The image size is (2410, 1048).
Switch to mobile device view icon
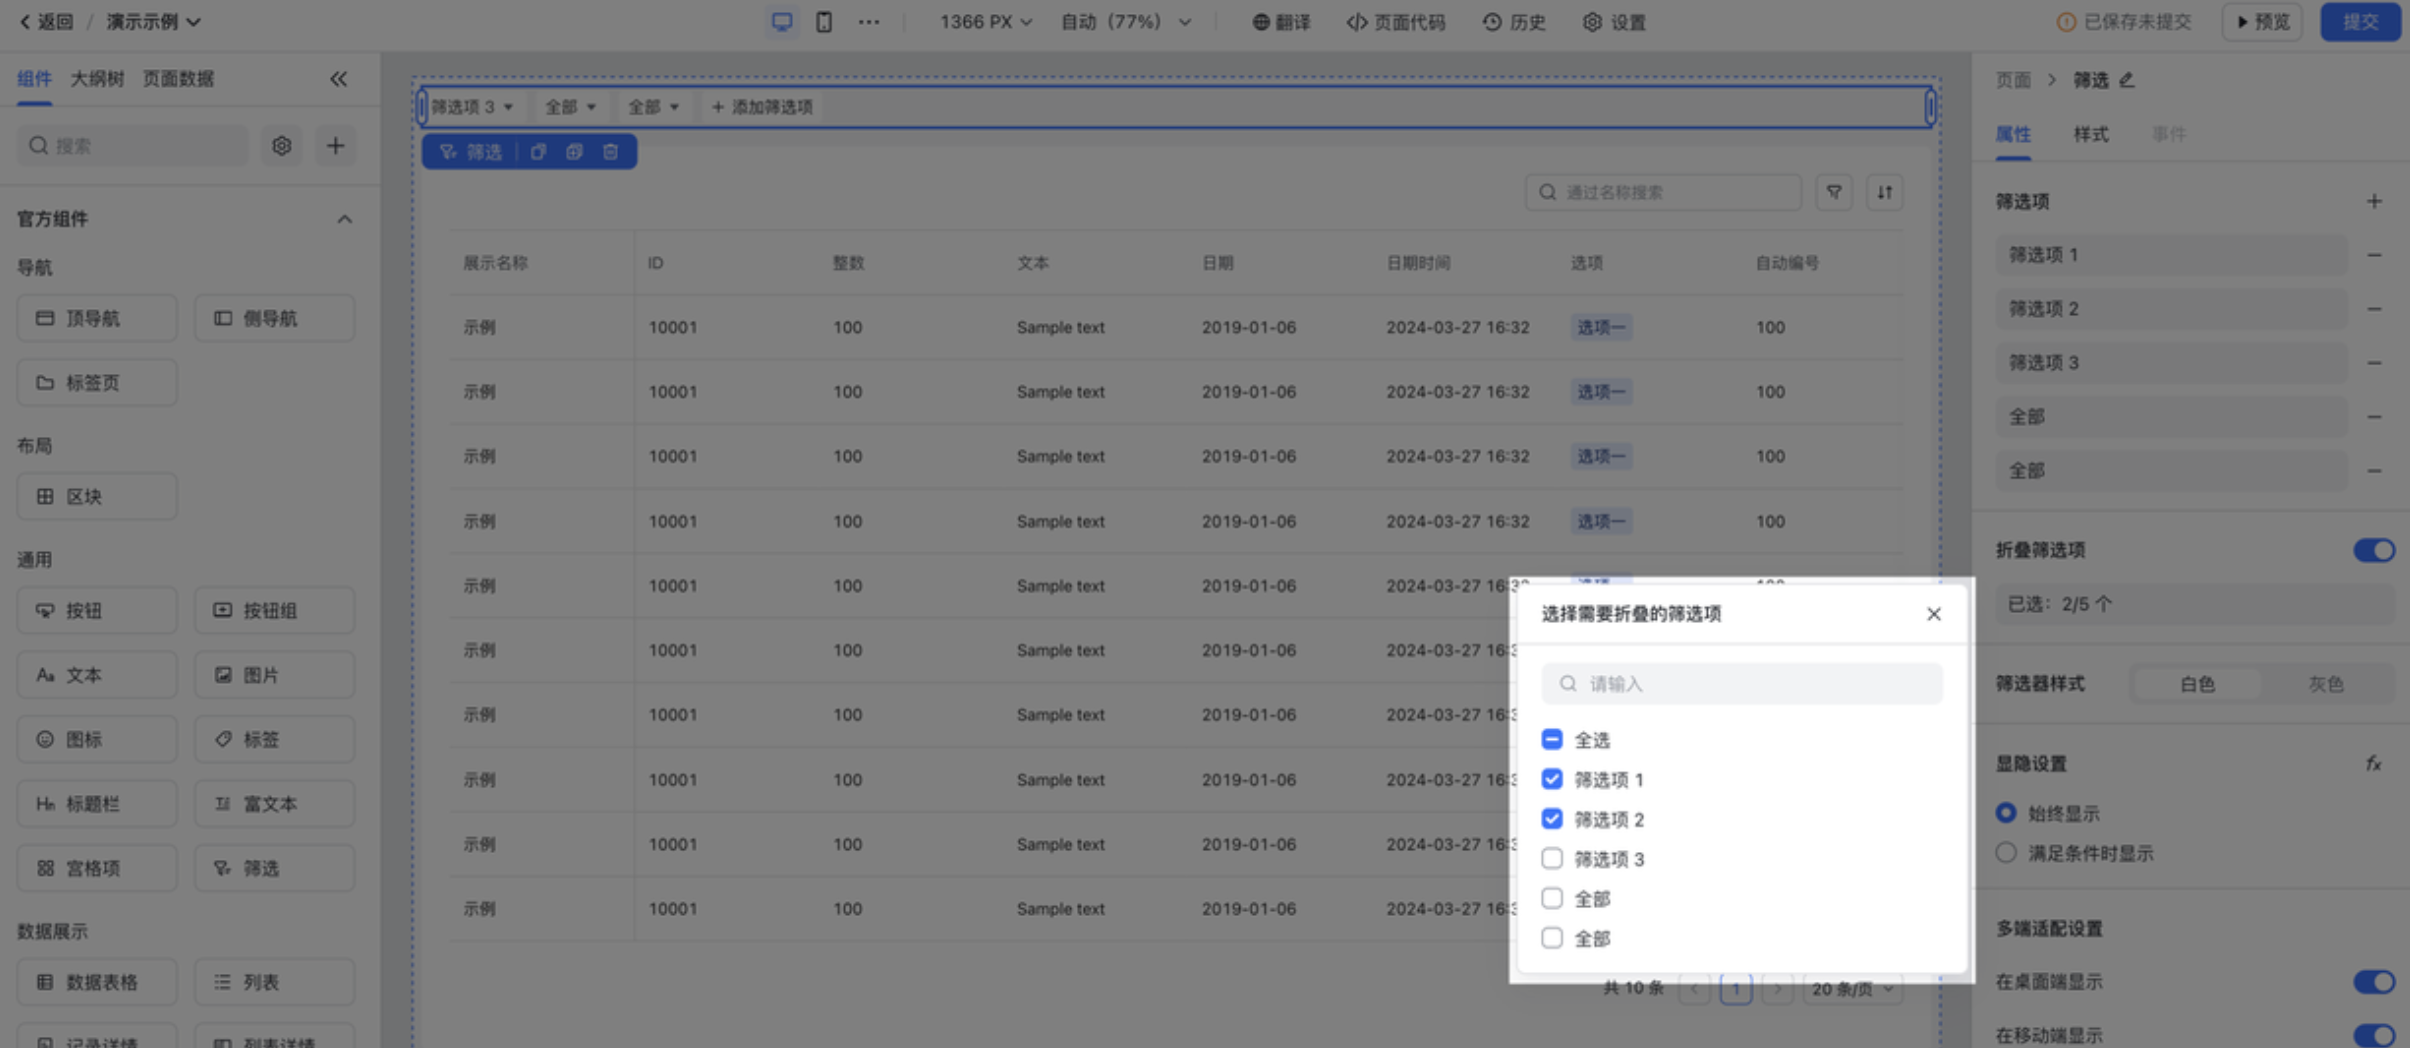823,22
